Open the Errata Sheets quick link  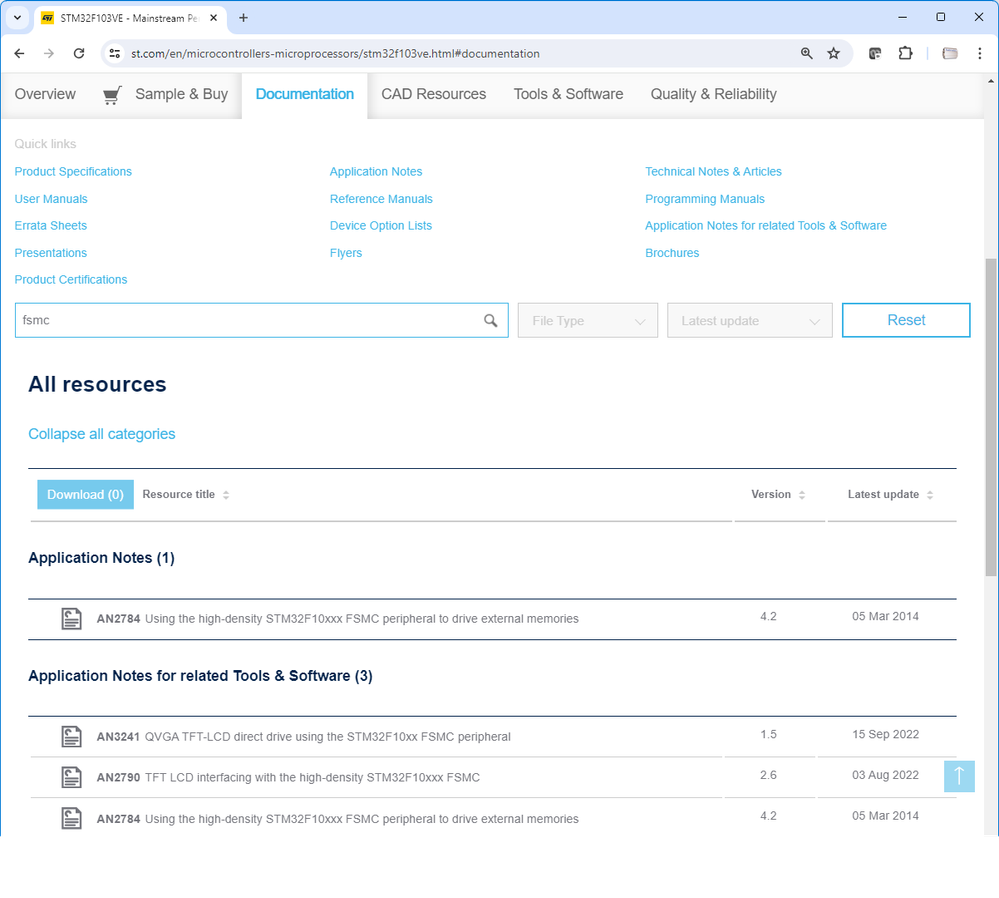50,226
